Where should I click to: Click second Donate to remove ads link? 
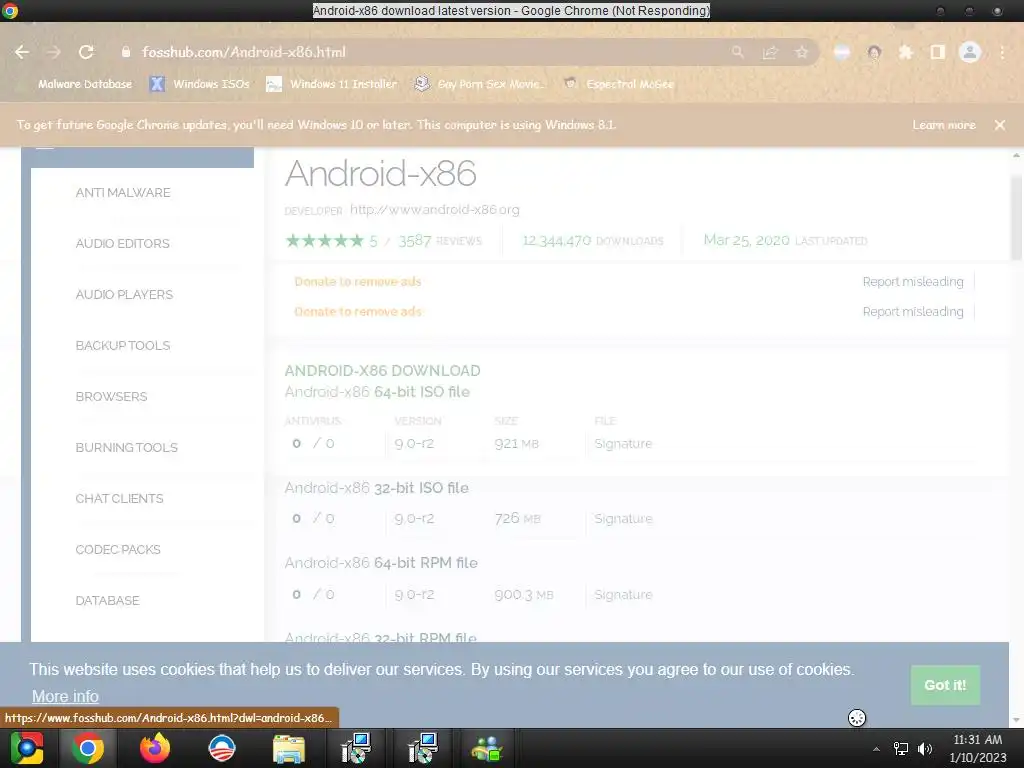(x=358, y=312)
